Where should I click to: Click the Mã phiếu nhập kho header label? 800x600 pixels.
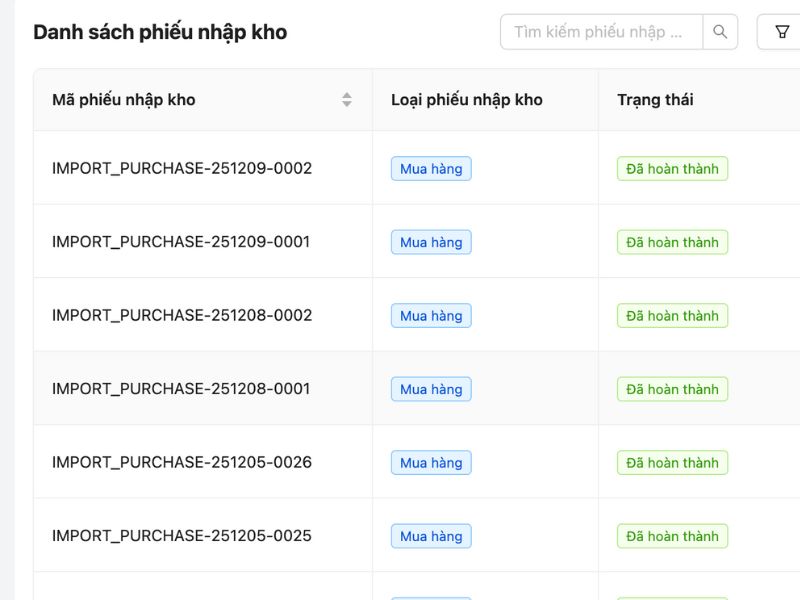tap(124, 99)
